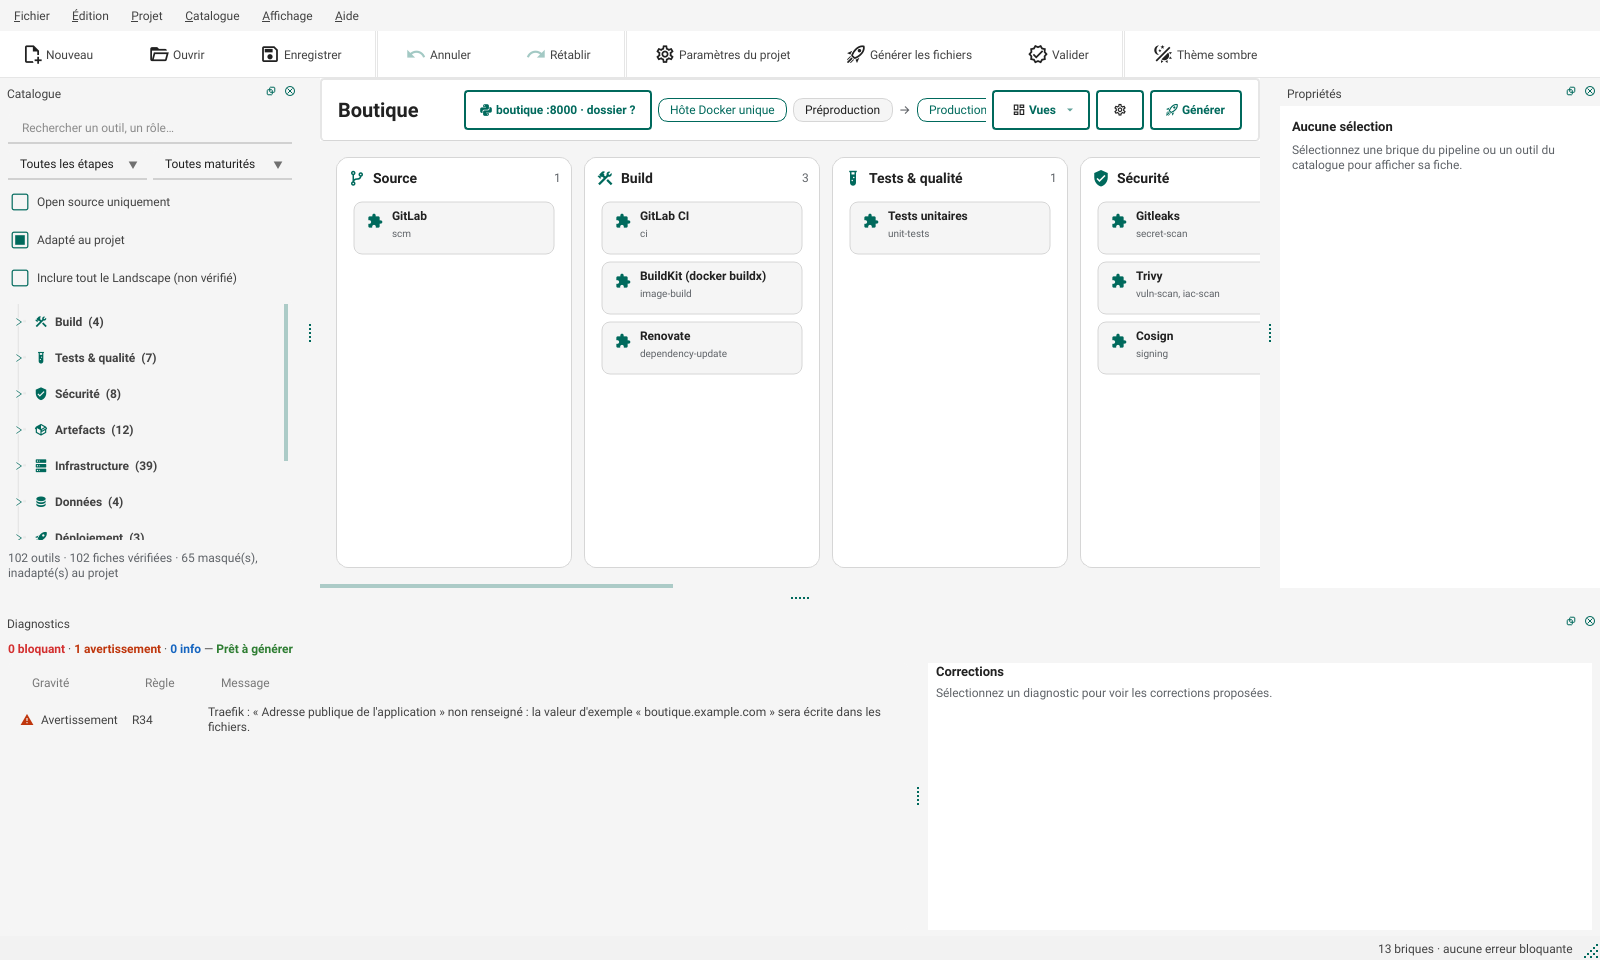Float the Diagnostics panel
Viewport: 1600px width, 960px height.
point(1571,621)
